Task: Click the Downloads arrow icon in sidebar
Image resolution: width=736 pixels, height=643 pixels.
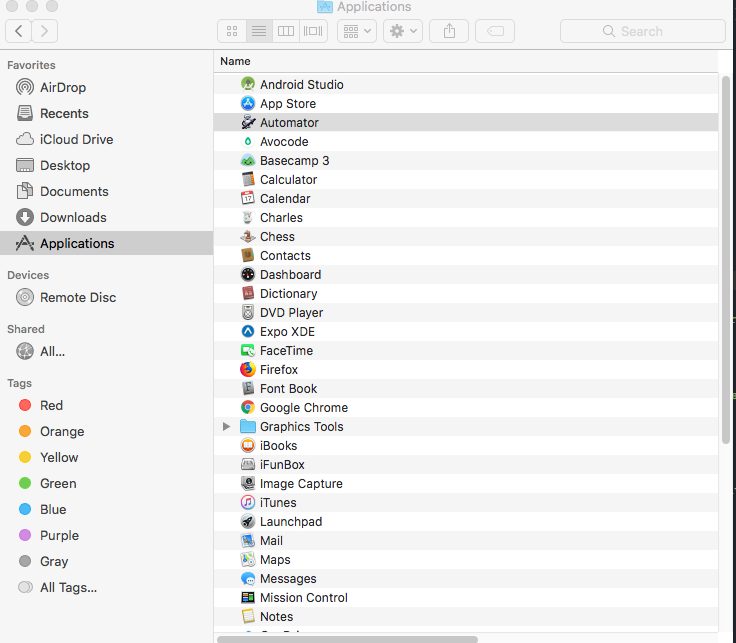Action: [x=25, y=217]
